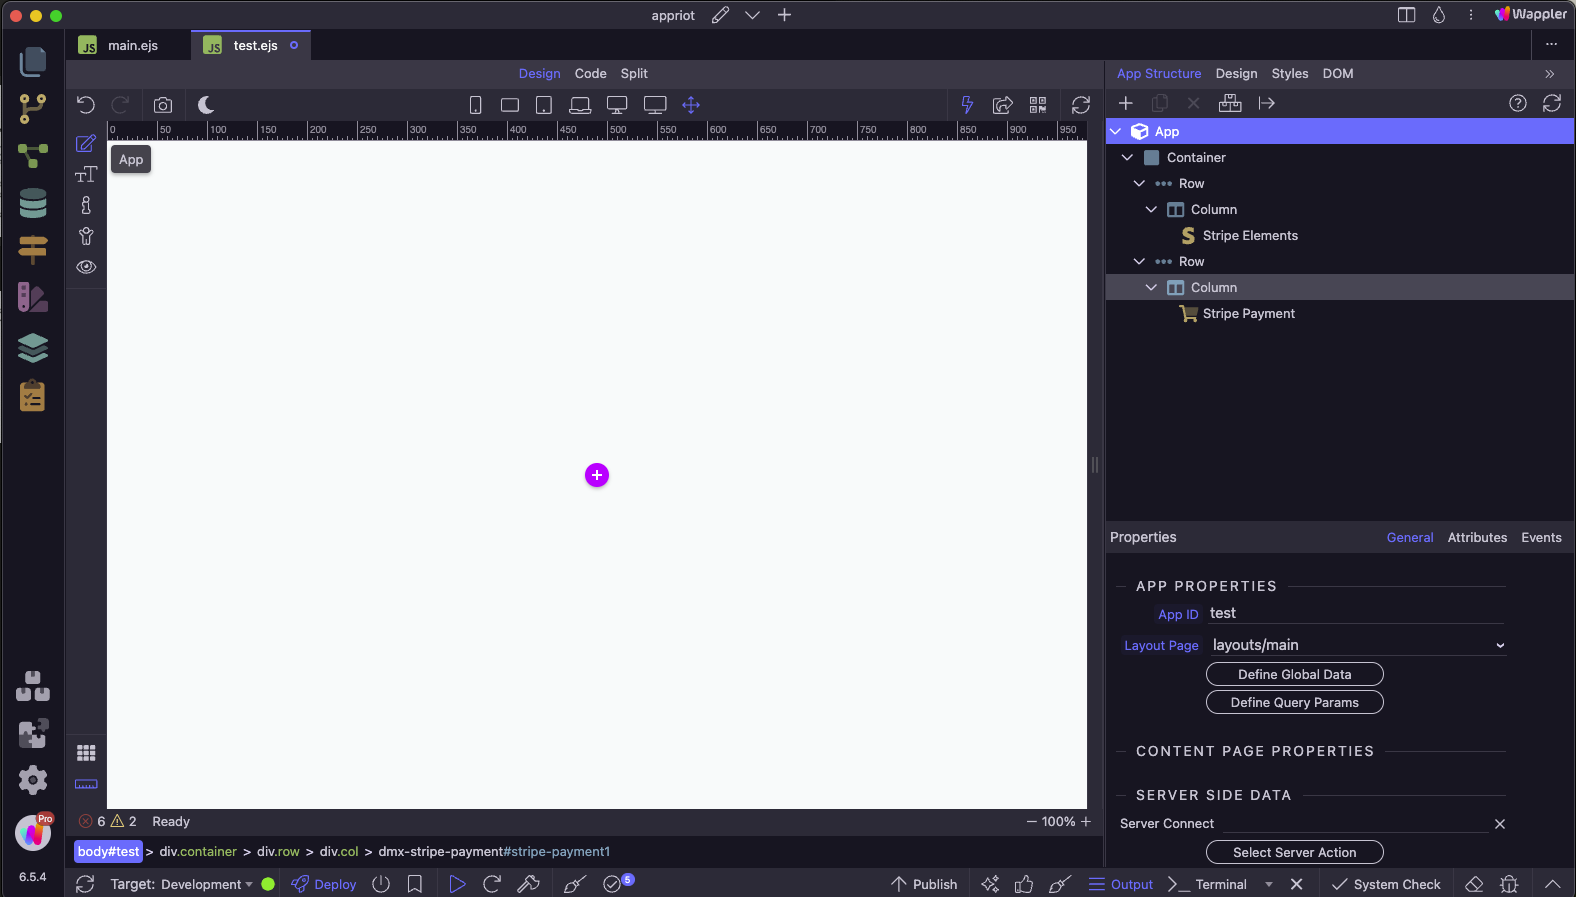Click the purple plus insert button
Viewport: 1576px width, 897px height.
coord(597,475)
